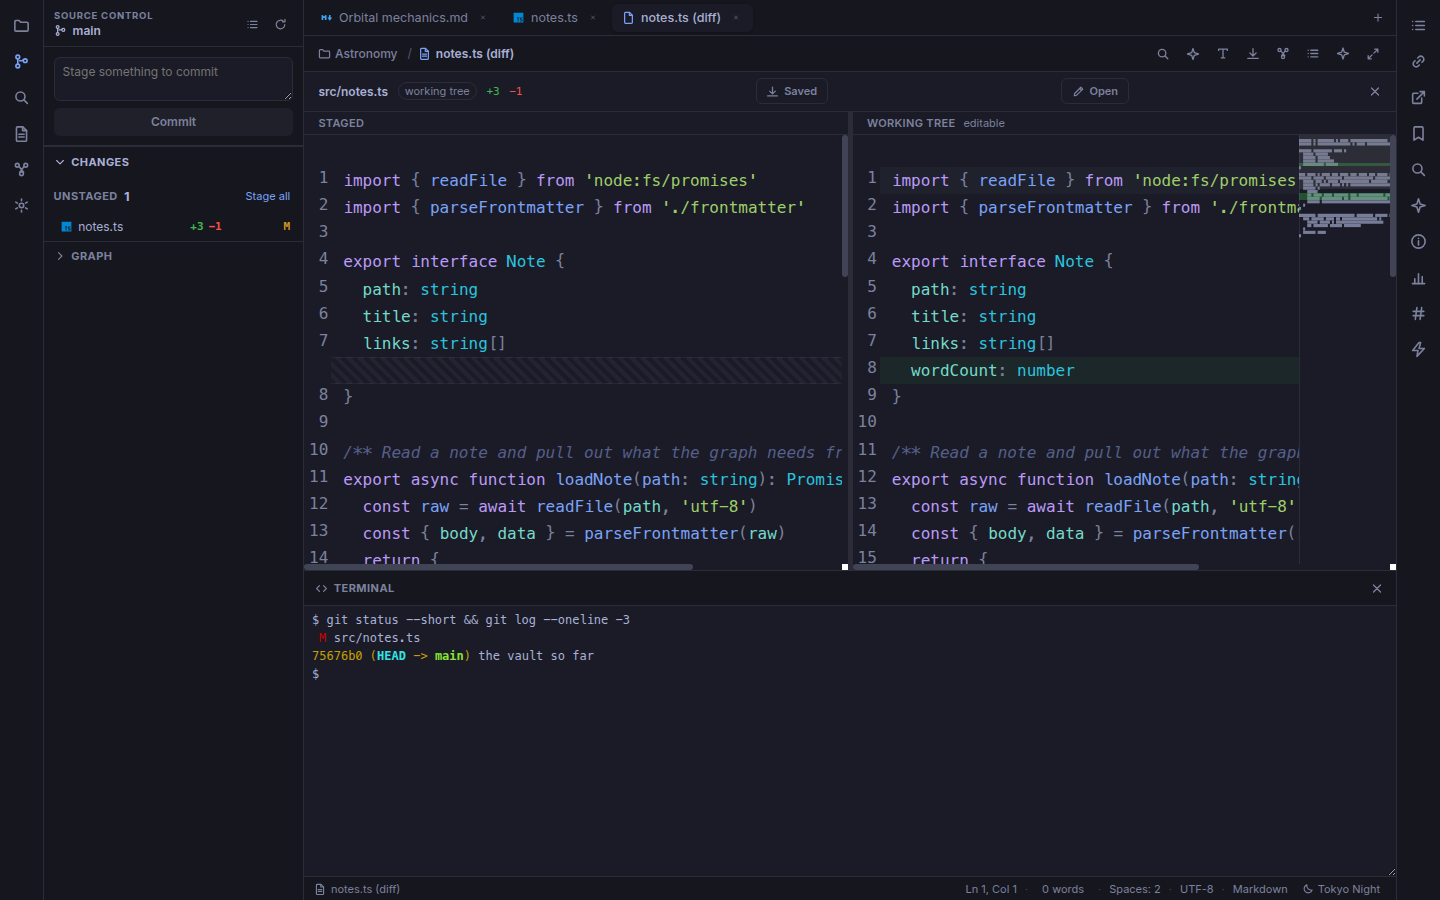Click the working tree horizontal scrollbar
This screenshot has height=900, width=1440.
[1025, 567]
